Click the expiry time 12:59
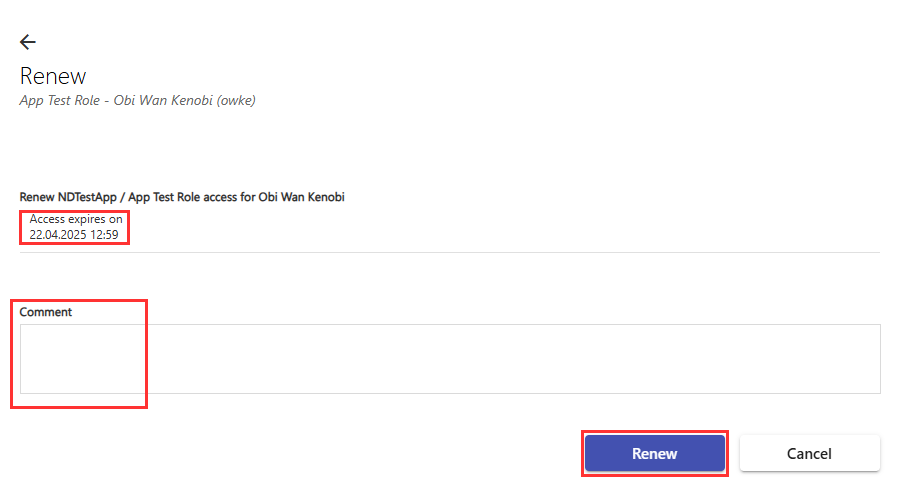Screen dimensions: 900x500 105,235
